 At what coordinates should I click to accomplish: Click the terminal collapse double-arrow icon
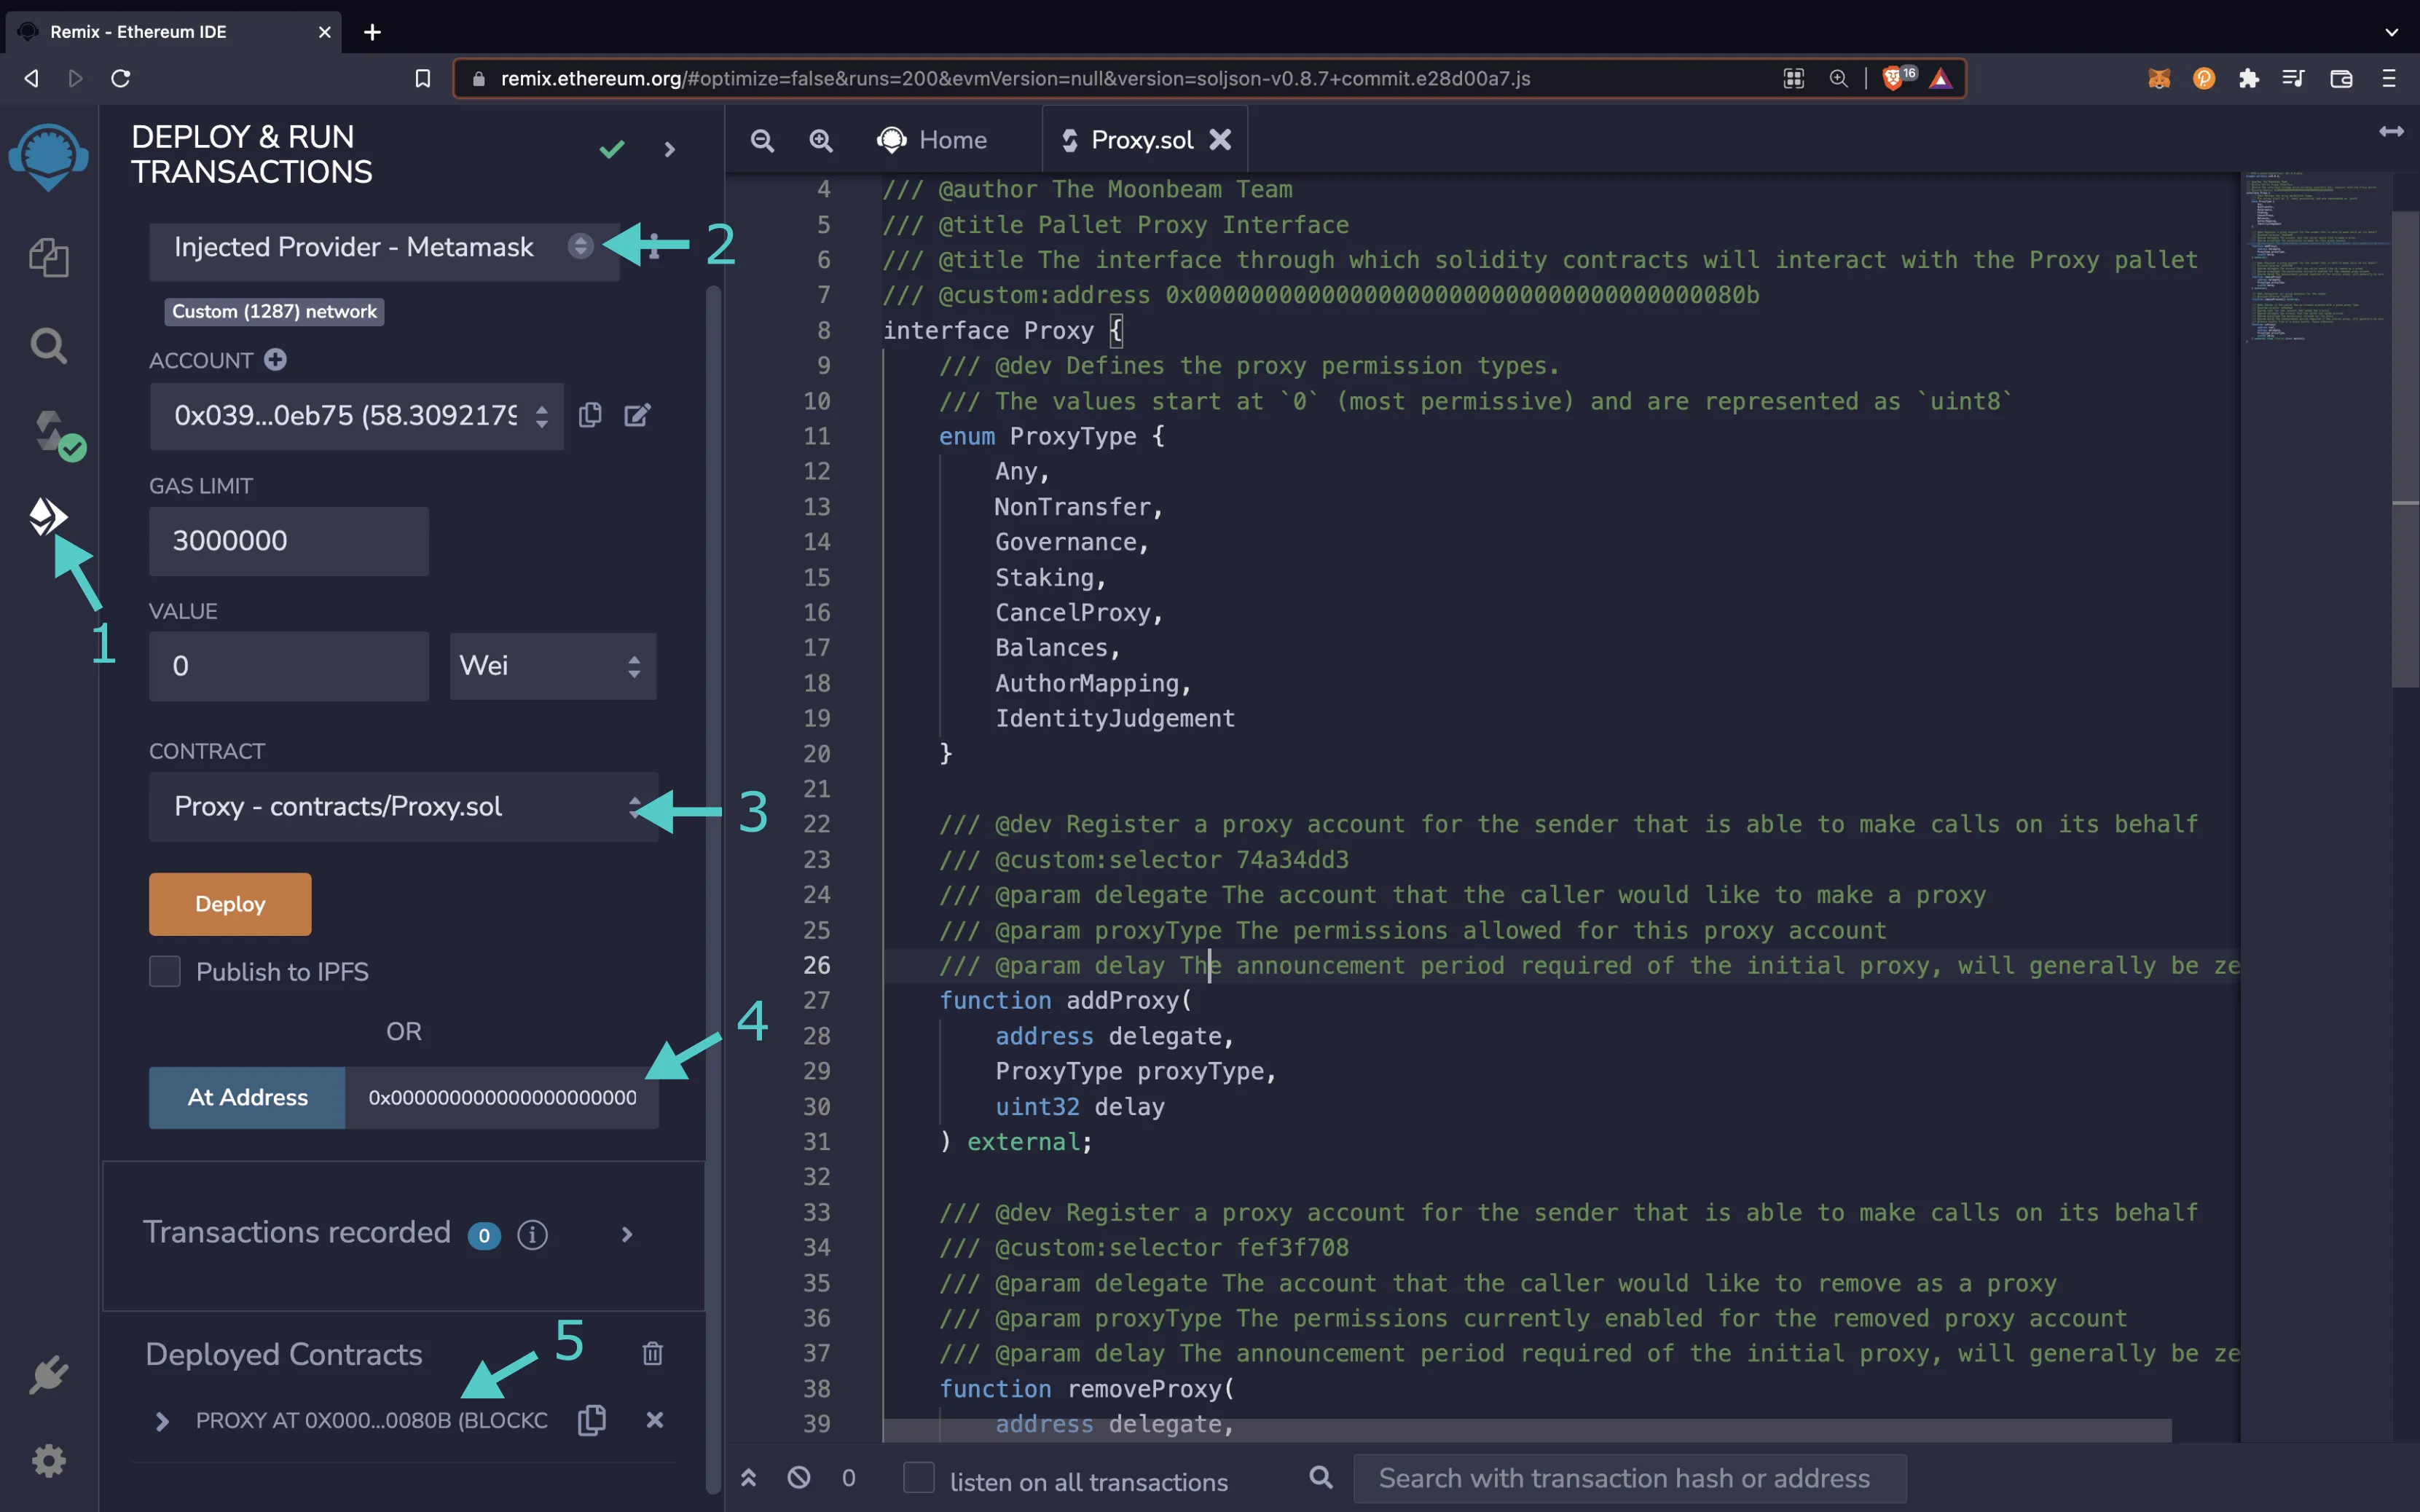tap(748, 1478)
